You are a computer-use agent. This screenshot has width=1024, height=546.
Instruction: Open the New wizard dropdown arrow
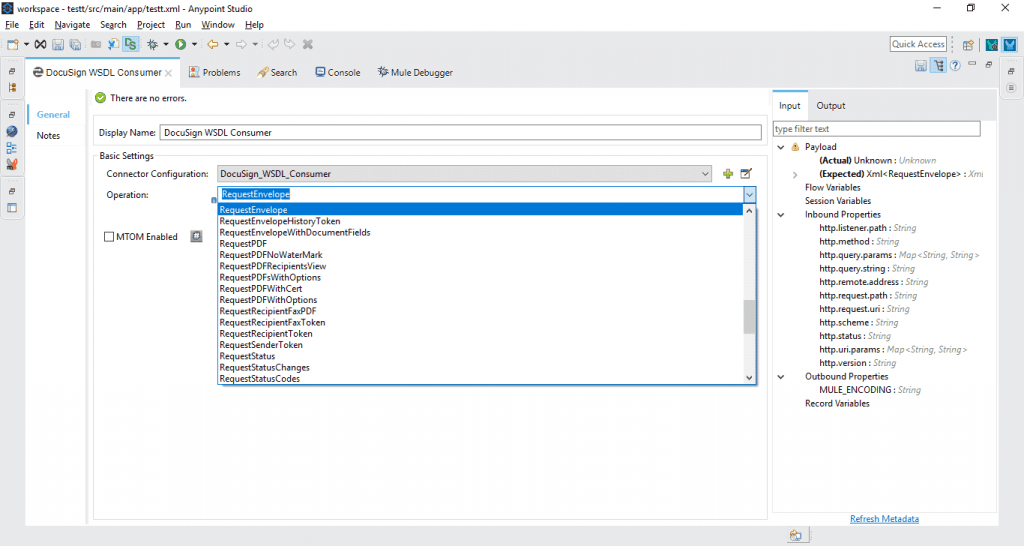26,44
